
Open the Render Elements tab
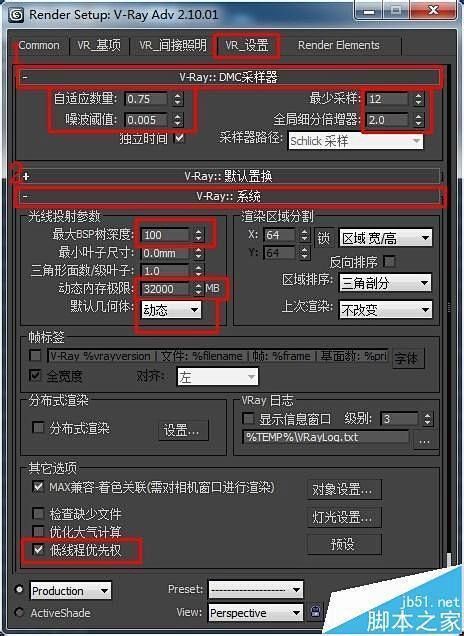[x=339, y=45]
